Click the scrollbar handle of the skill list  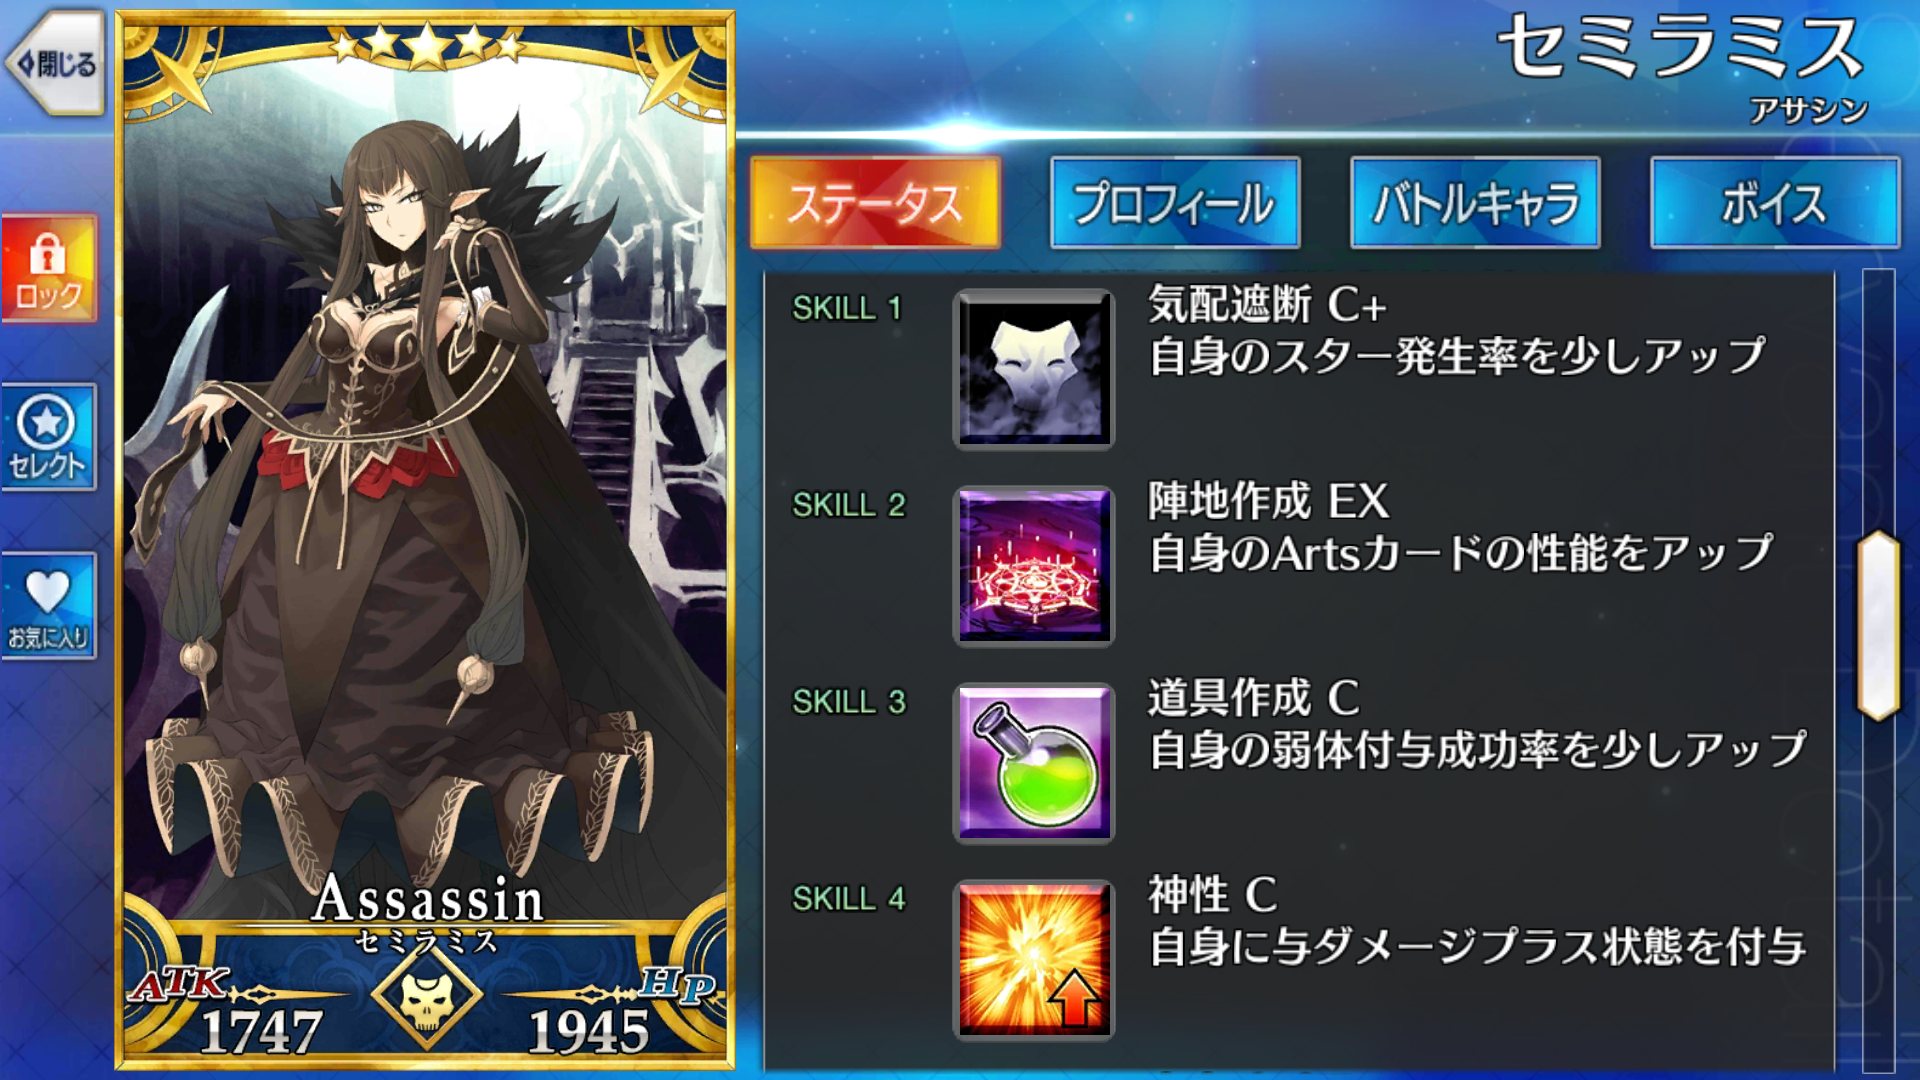tap(1878, 626)
